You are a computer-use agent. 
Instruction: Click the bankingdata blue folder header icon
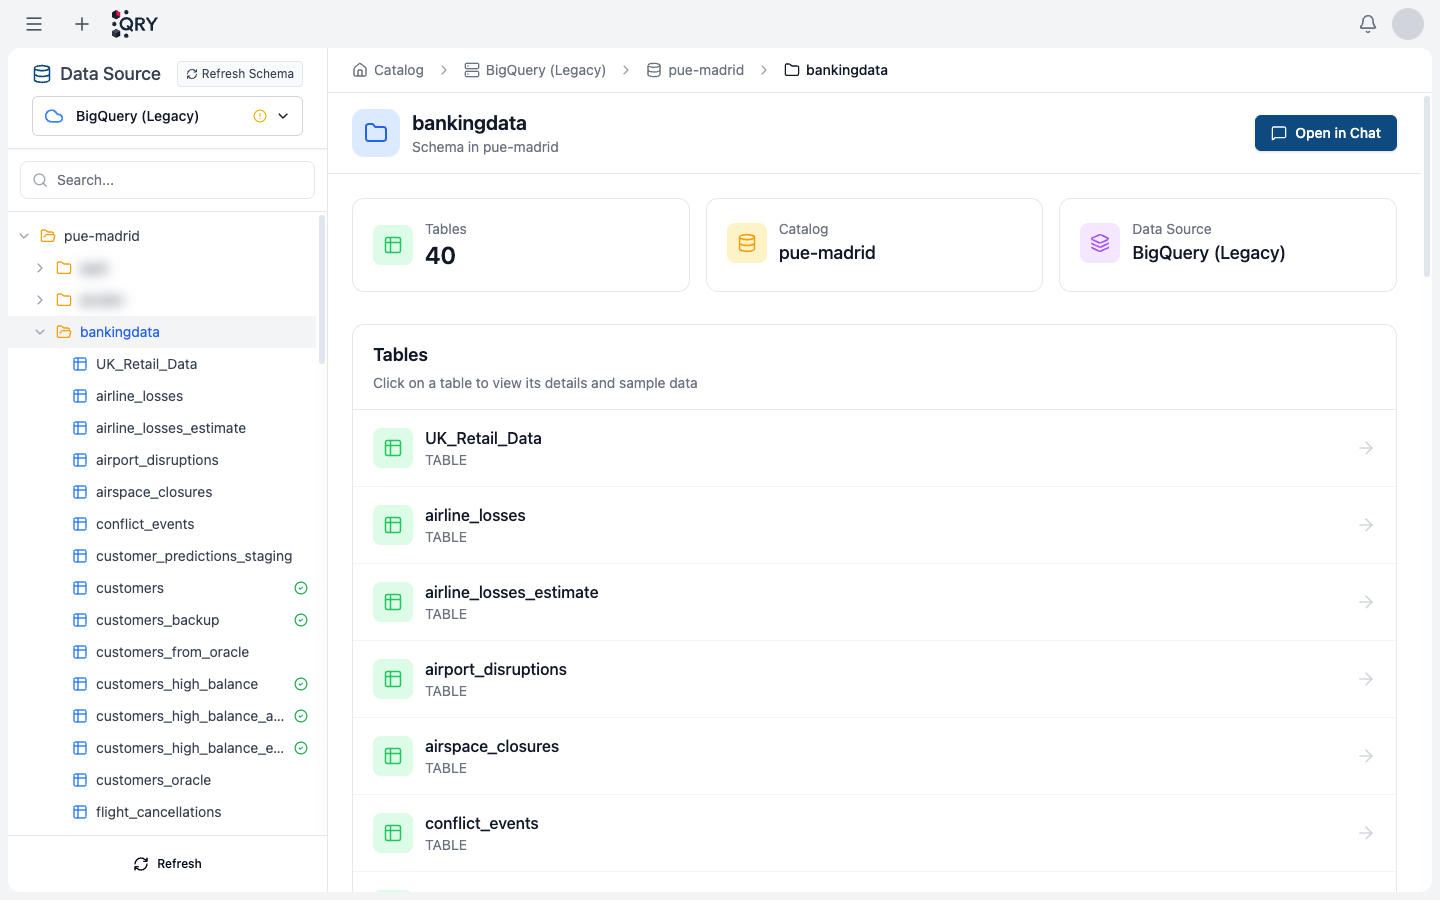(376, 133)
